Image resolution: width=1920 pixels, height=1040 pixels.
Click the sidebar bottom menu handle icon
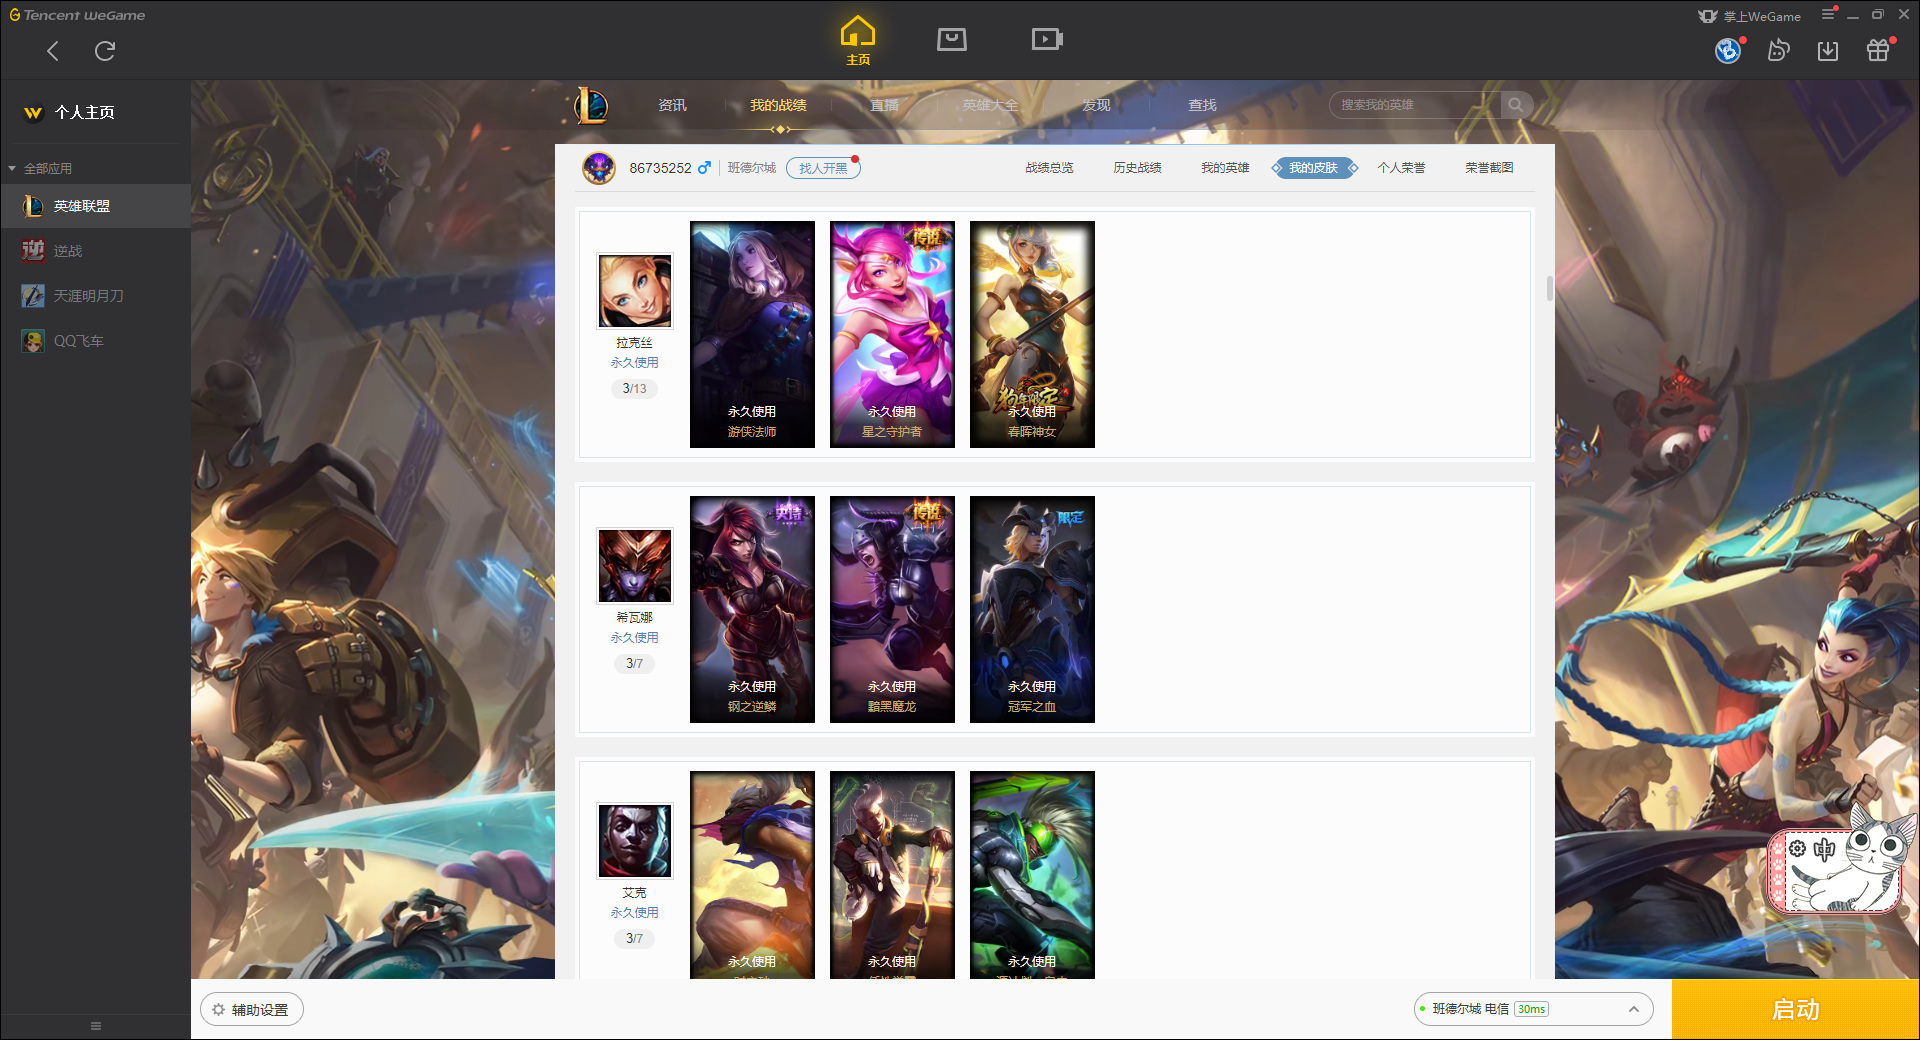point(96,1026)
